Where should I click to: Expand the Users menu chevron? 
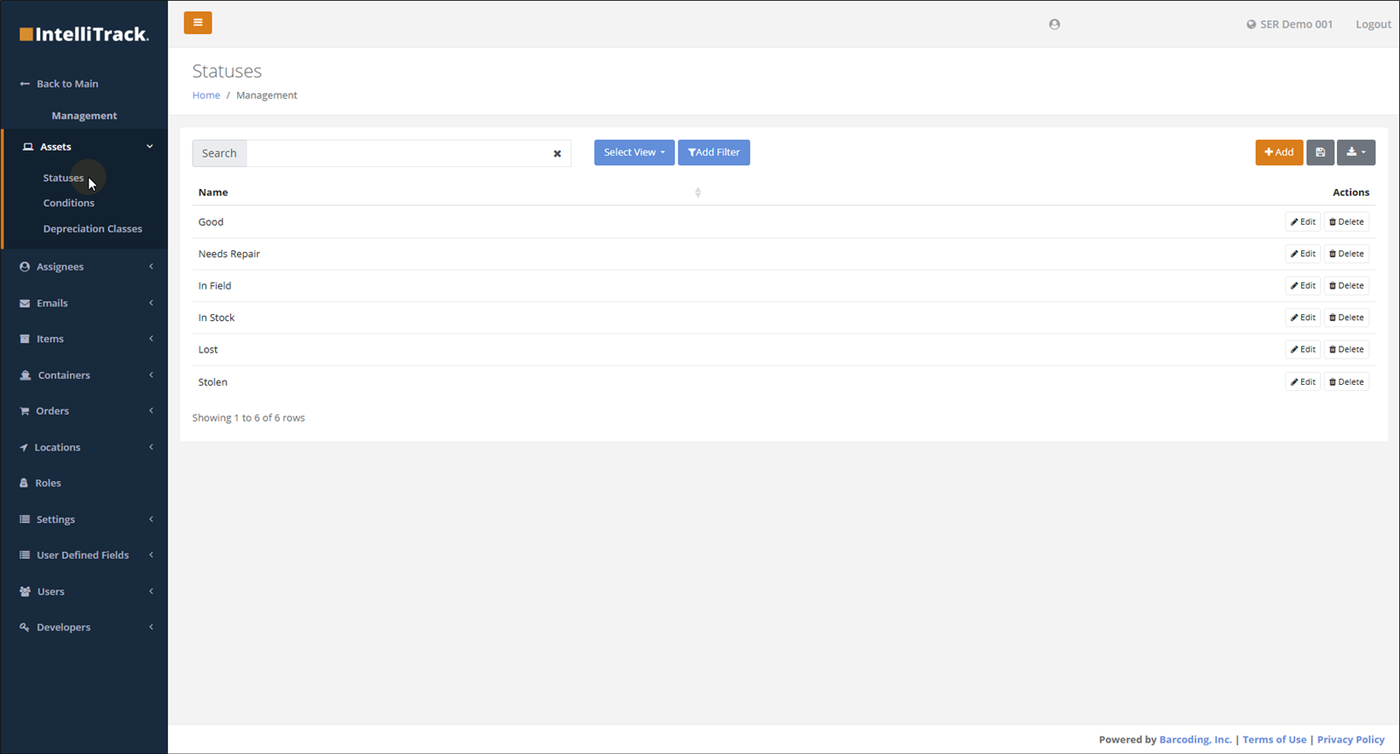(151, 591)
